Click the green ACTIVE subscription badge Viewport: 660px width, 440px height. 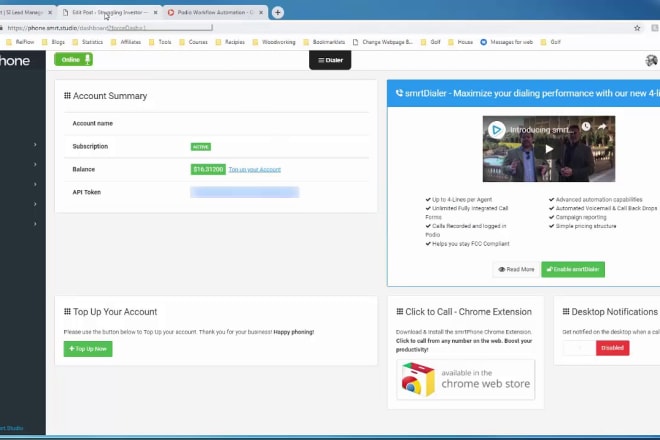click(201, 147)
